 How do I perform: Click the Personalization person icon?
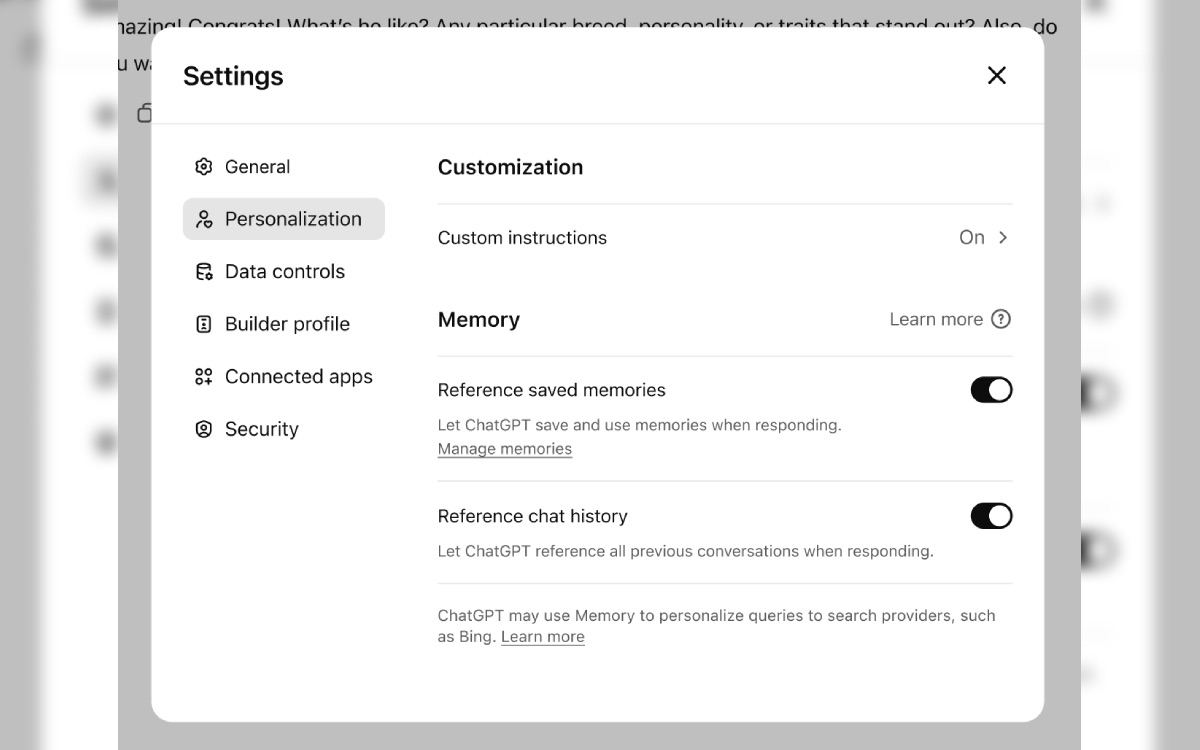point(204,219)
